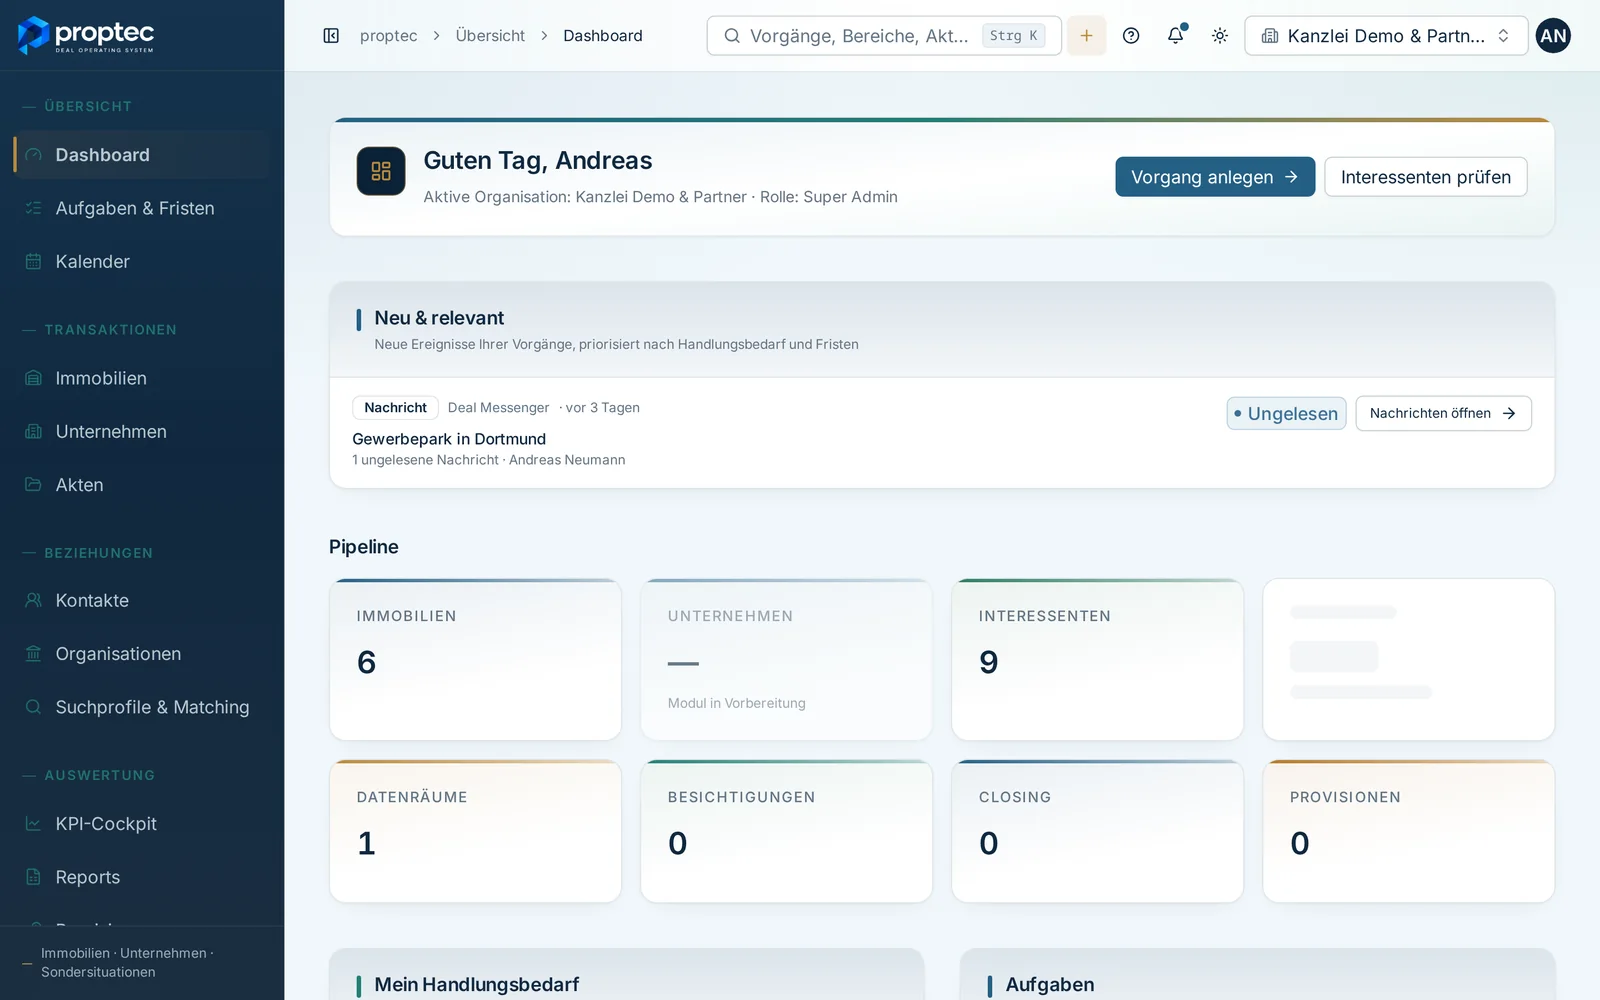Click the Vorgang anlegen button

click(1215, 177)
